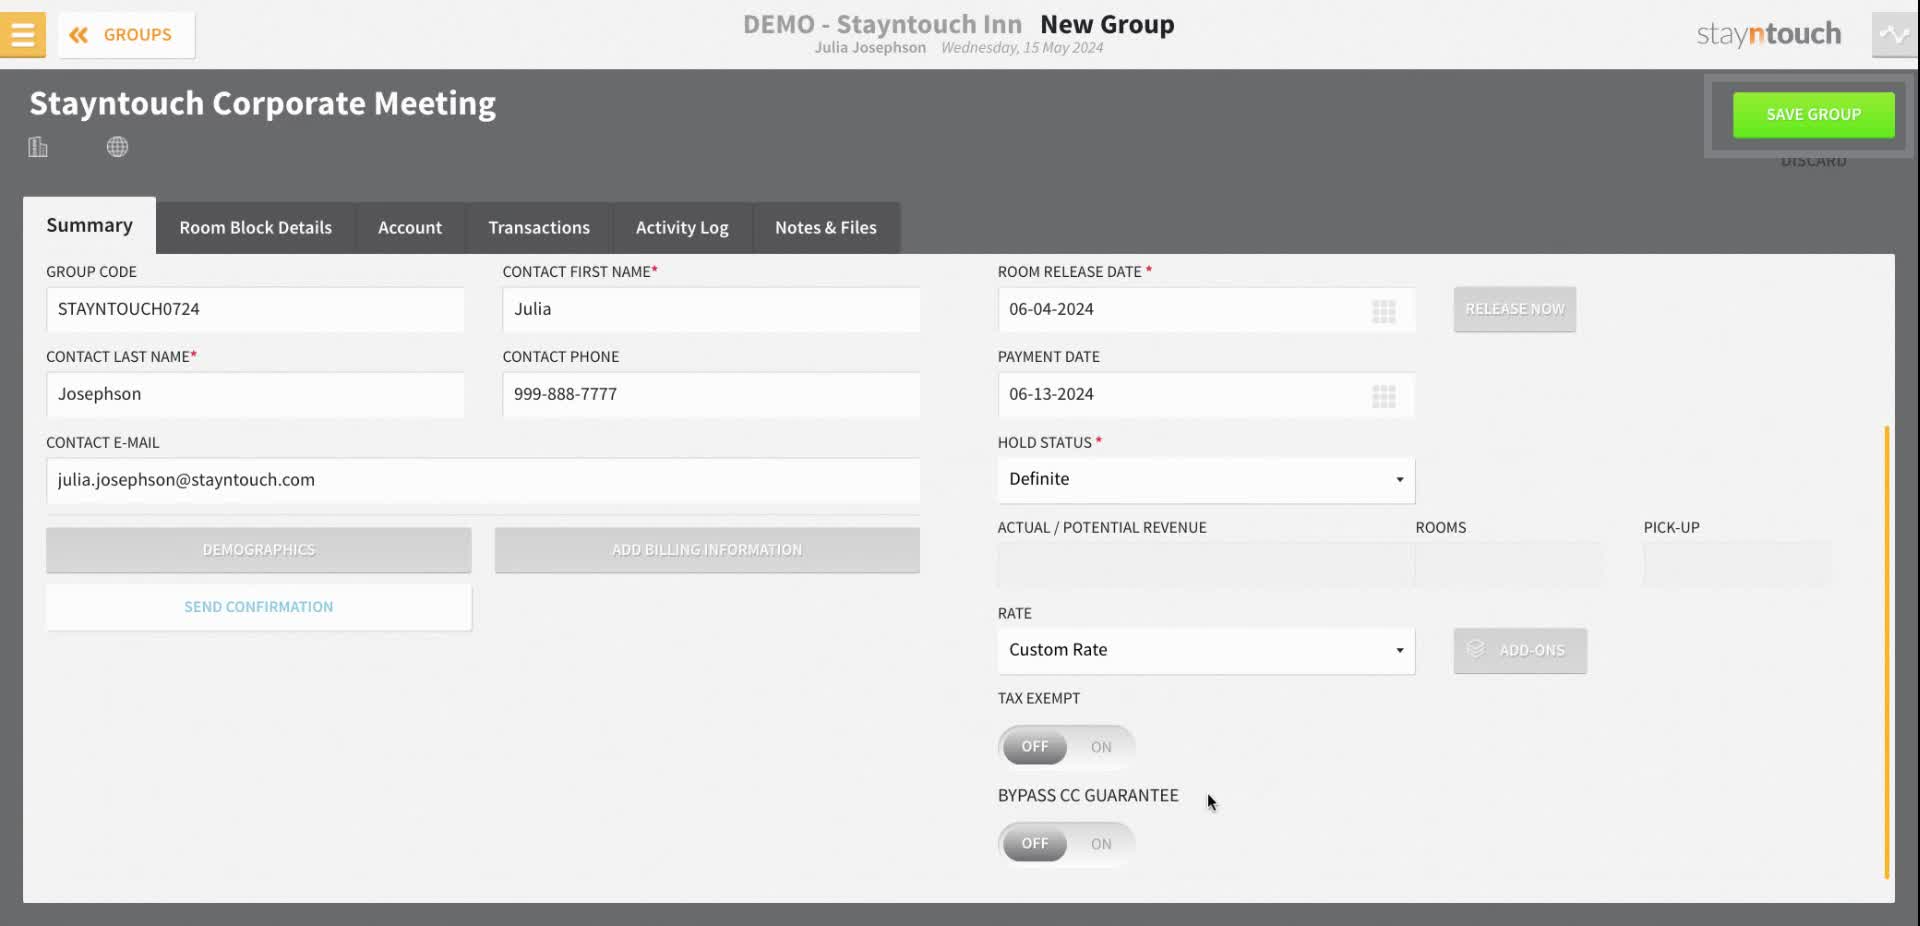Click the Room Release Date field
This screenshot has width=1920, height=926.
click(x=1206, y=310)
